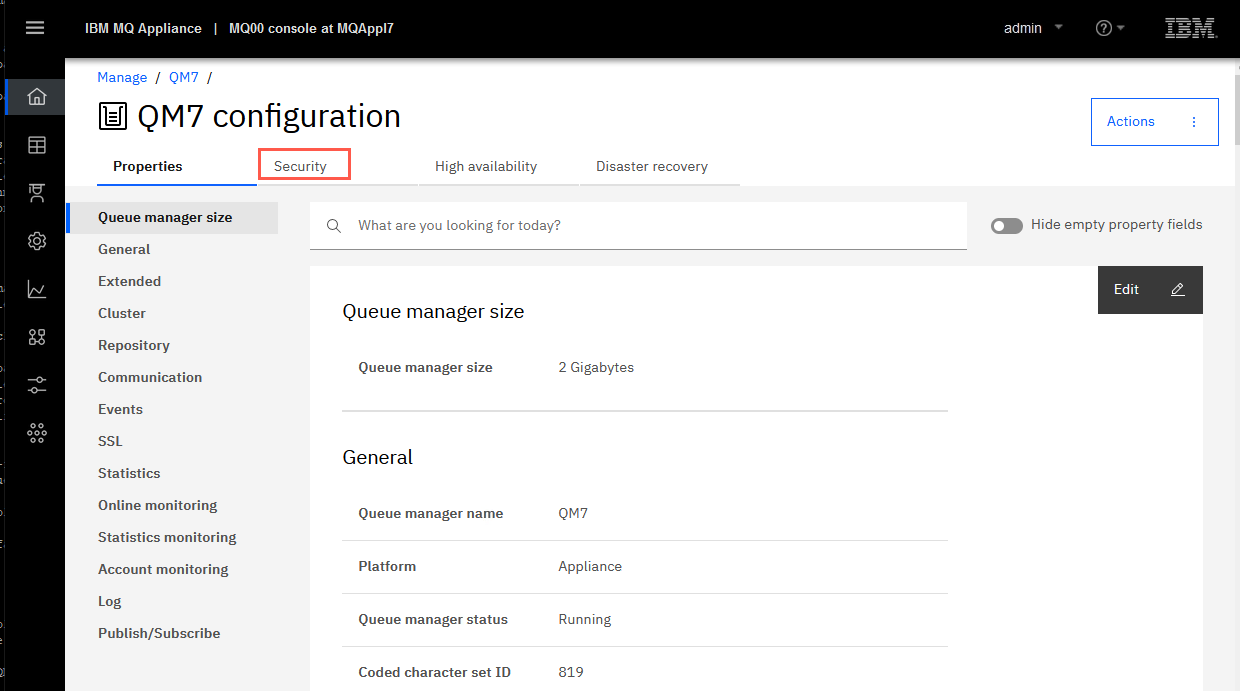Click the General section heading
The height and width of the screenshot is (691, 1240).
(x=378, y=458)
